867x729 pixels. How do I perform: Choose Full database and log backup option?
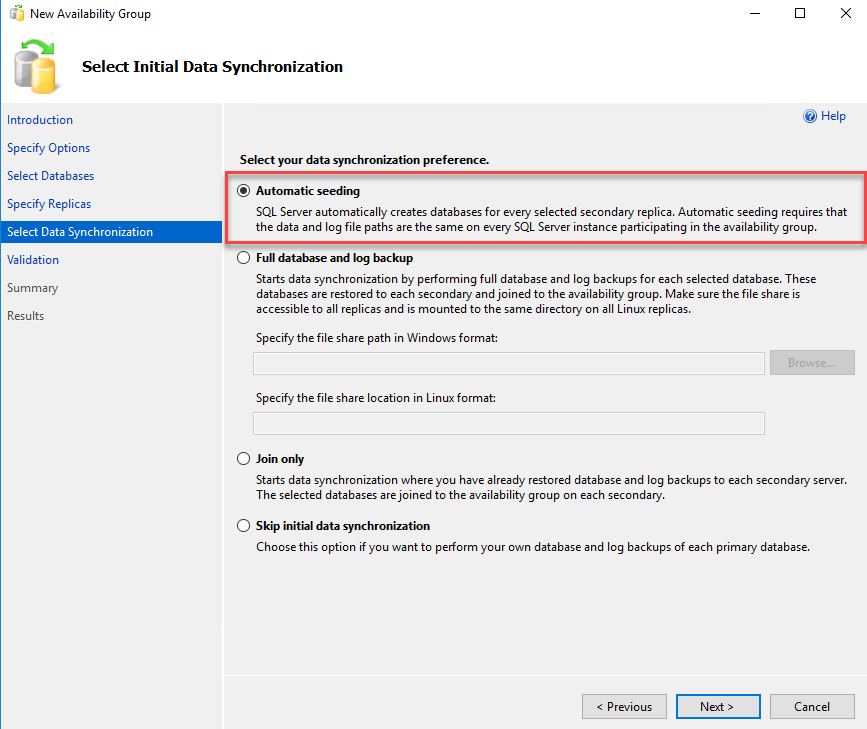(243, 258)
